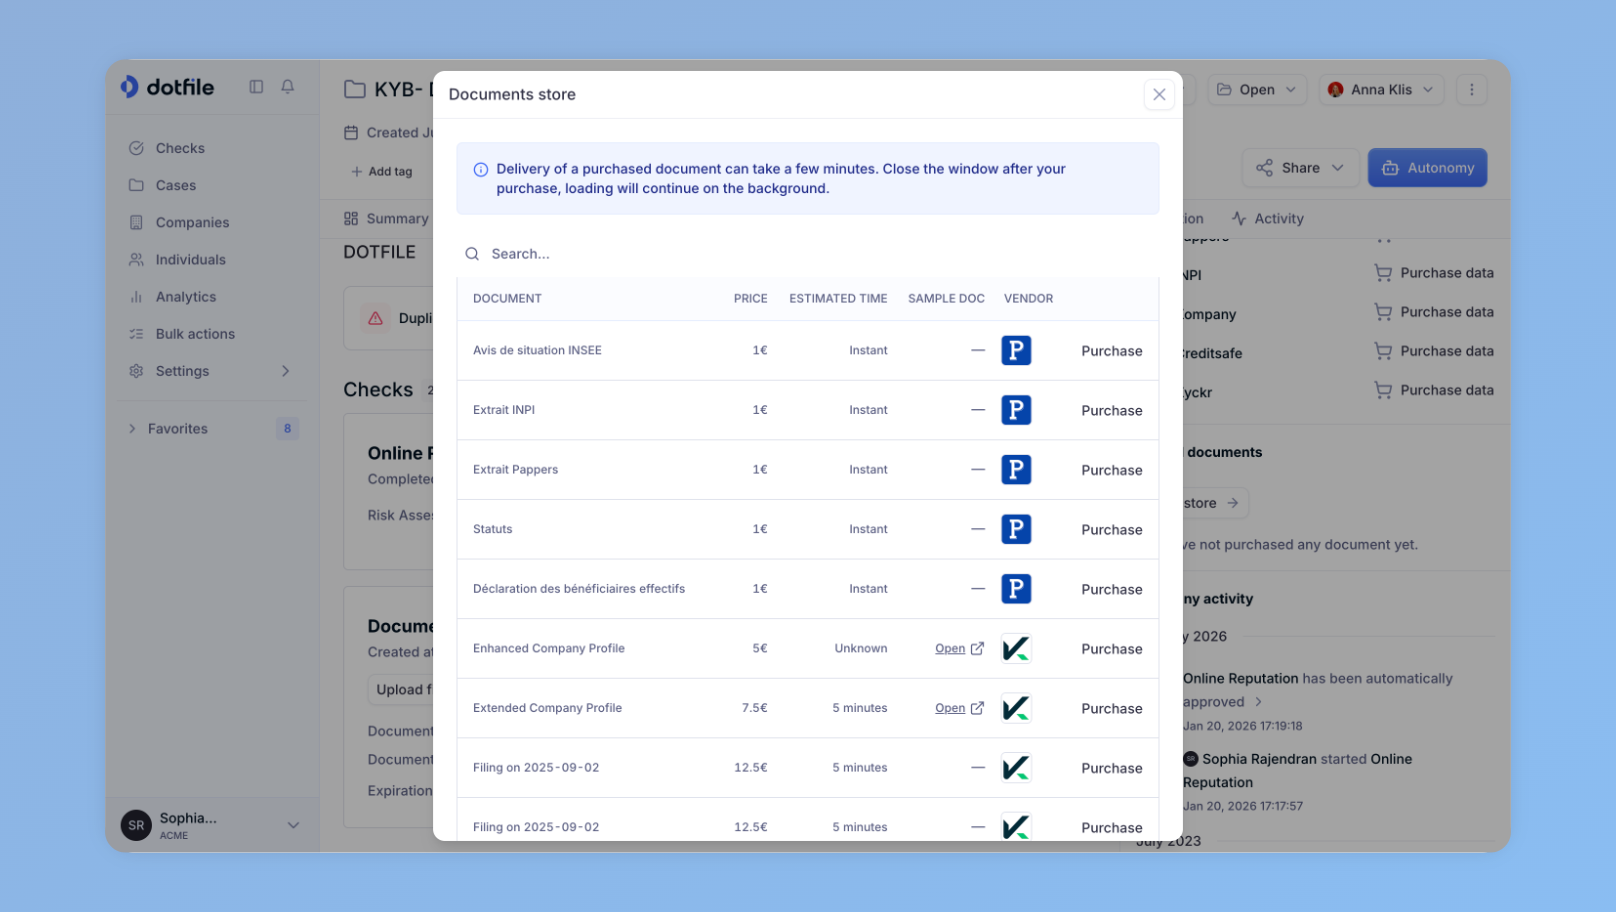The height and width of the screenshot is (912, 1616).
Task: Toggle the sidebar collapse icon
Action: [x=256, y=87]
